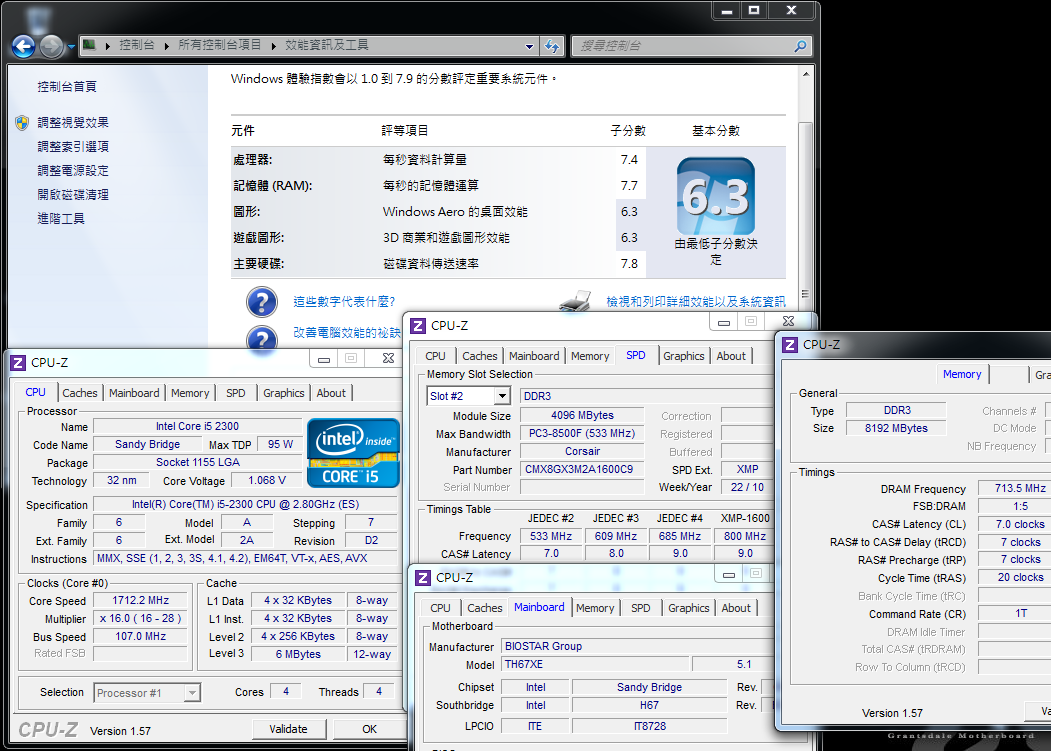Screen dimensions: 1051x751
Task: Click the printer icon for detailed performance info
Action: 575,301
